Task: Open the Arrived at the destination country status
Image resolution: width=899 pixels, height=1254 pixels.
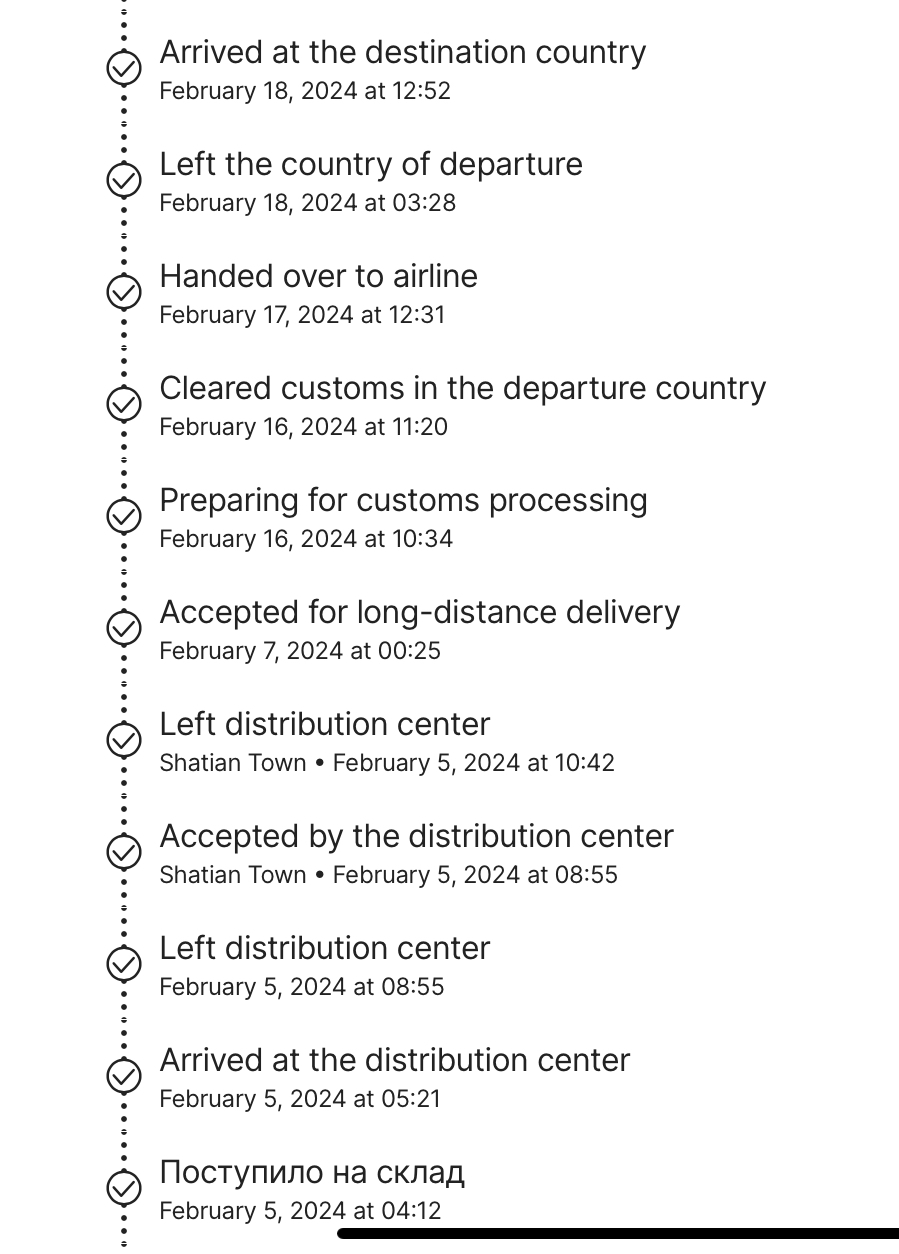Action: tap(403, 52)
